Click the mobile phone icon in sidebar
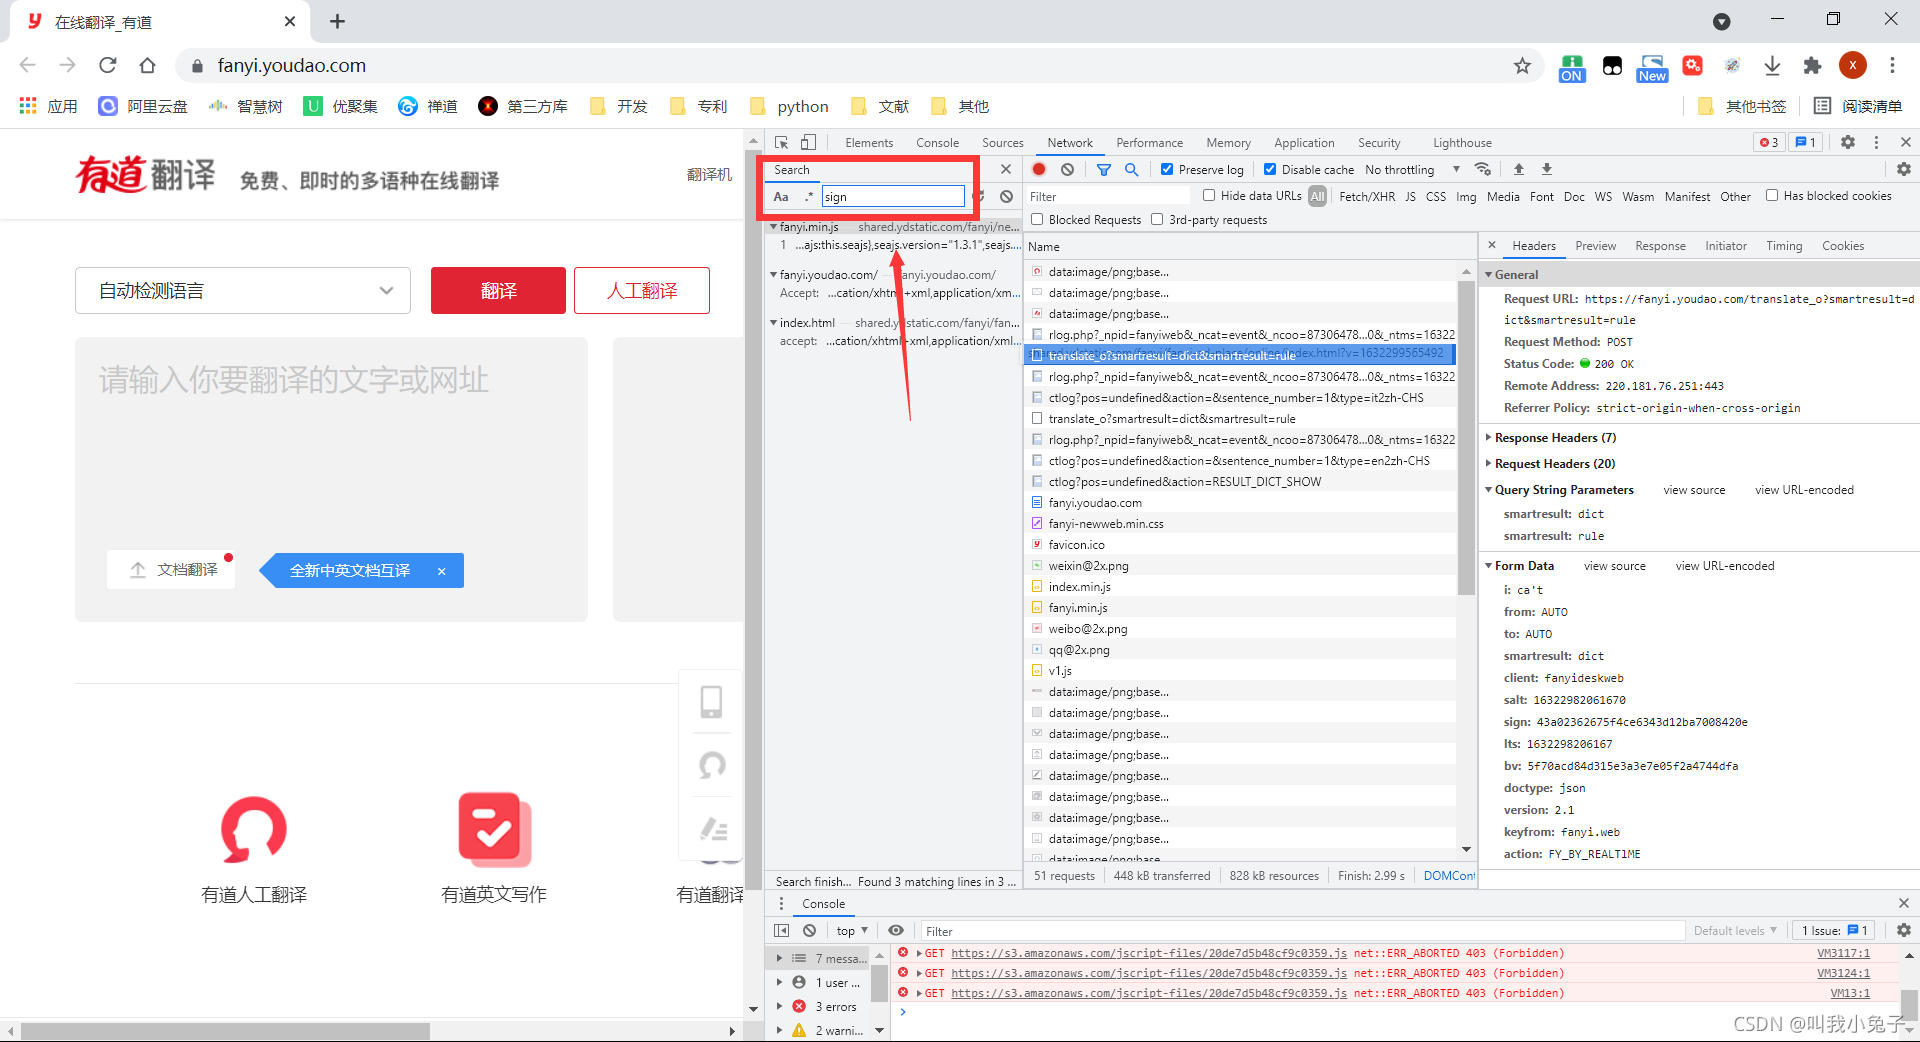The image size is (1920, 1042). click(711, 702)
